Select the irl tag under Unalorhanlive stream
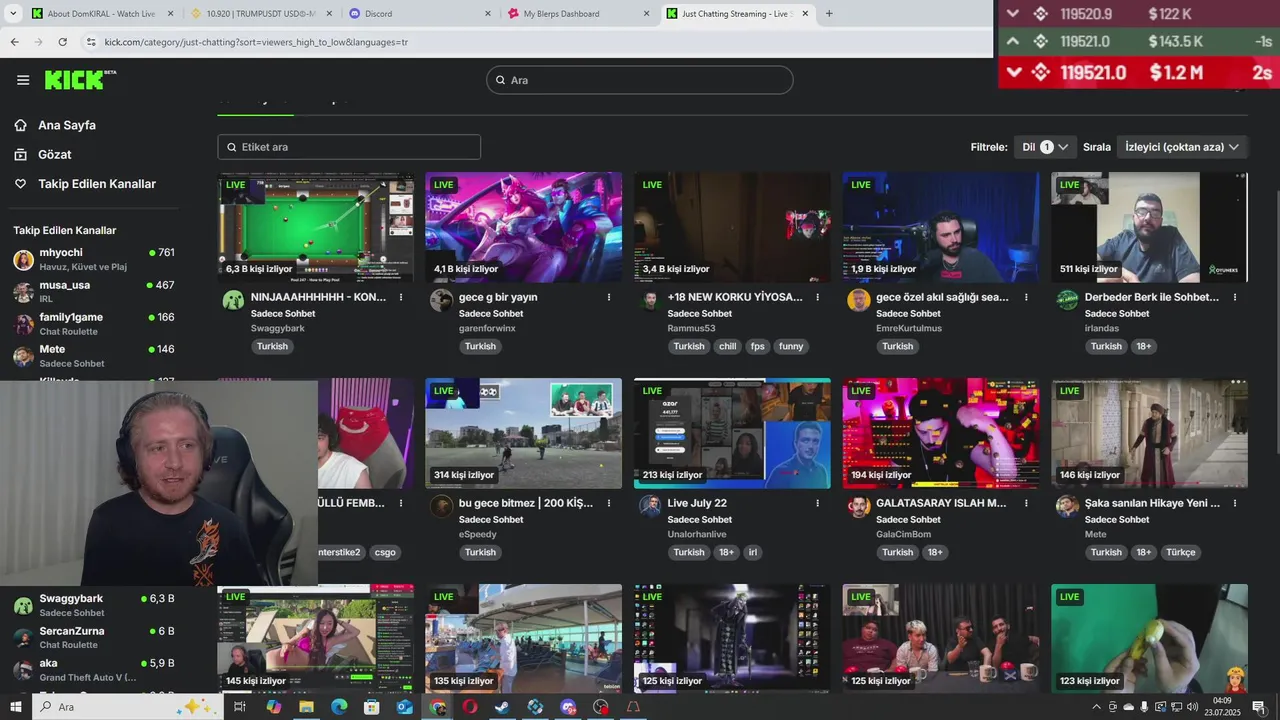The height and width of the screenshot is (720, 1280). coord(753,552)
